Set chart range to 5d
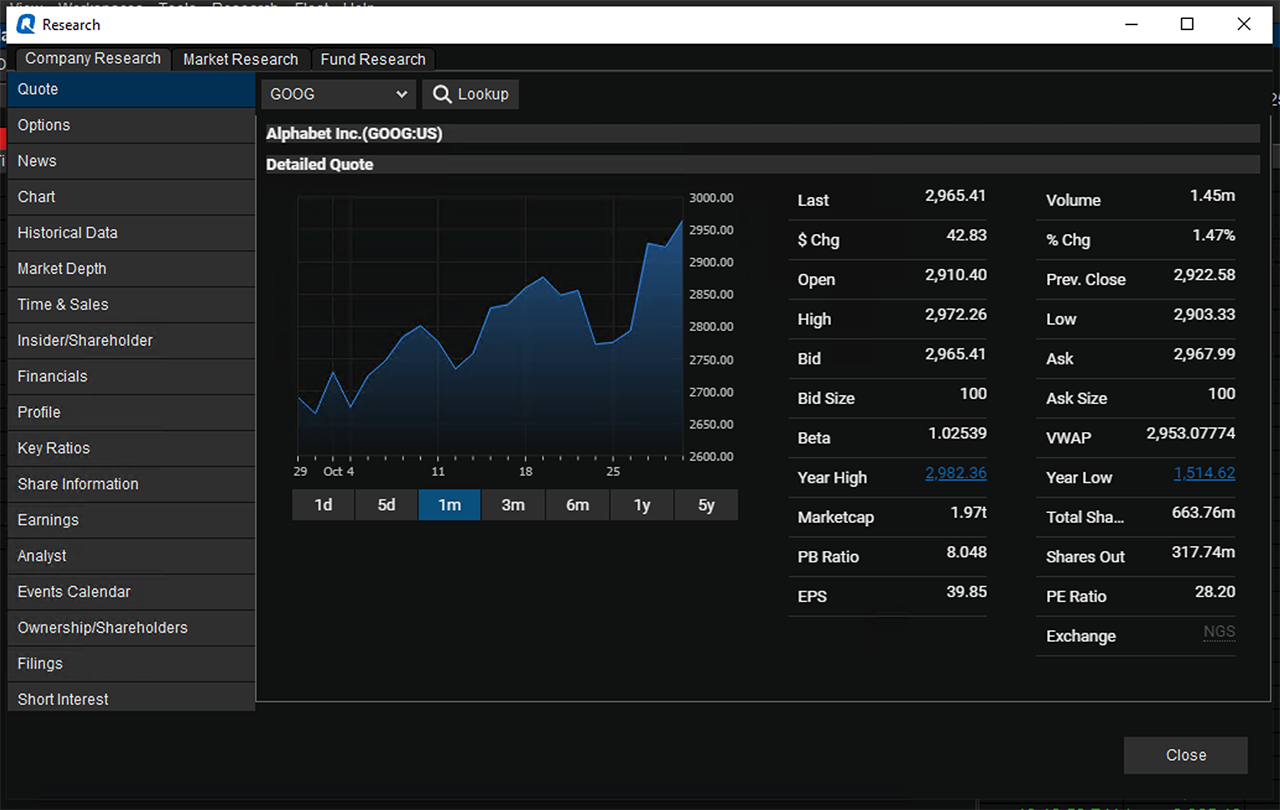The height and width of the screenshot is (810, 1280). 387,505
